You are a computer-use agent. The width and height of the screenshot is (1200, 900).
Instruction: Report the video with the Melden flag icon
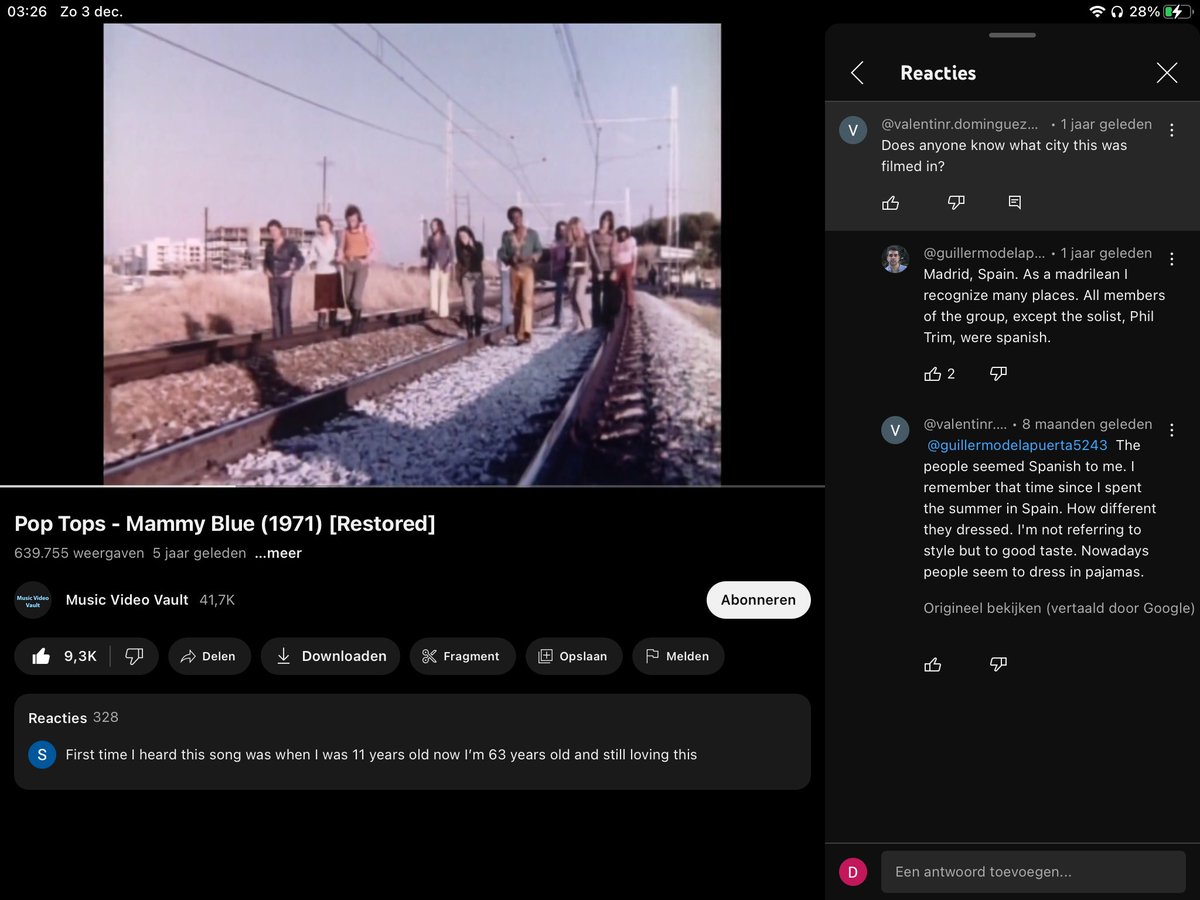click(678, 656)
